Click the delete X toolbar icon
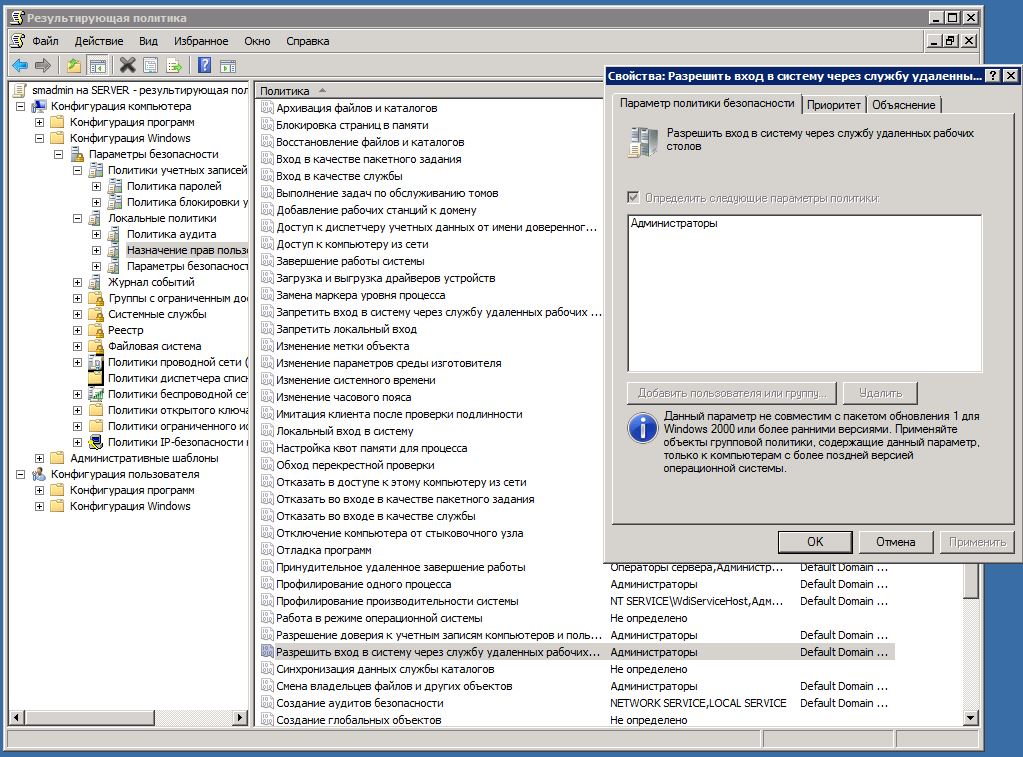Viewport: 1023px width, 757px height. tap(128, 65)
